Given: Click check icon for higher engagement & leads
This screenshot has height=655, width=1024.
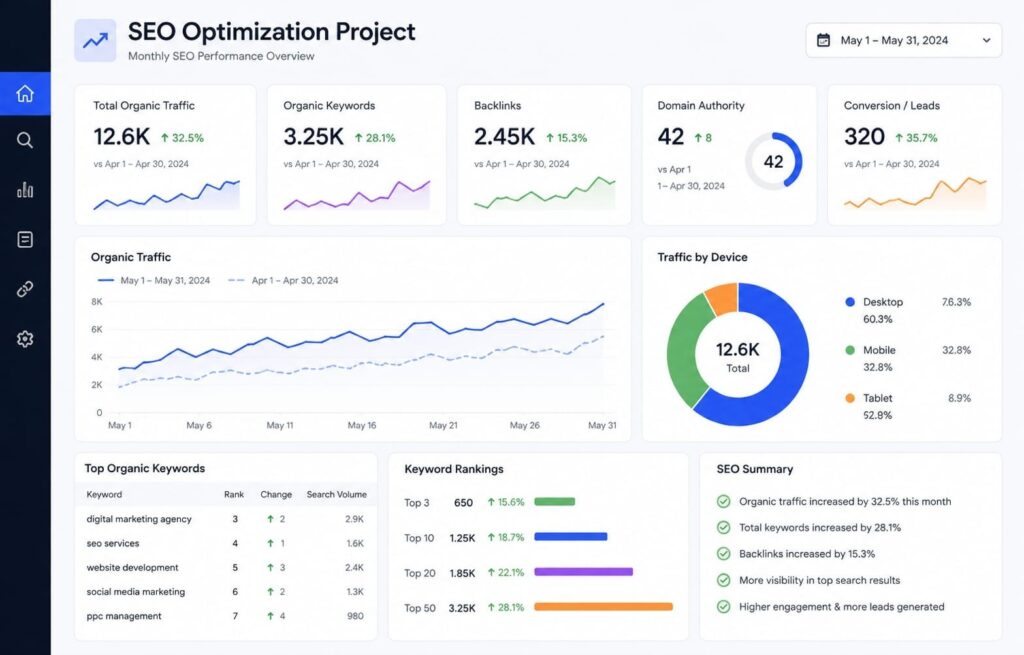Looking at the screenshot, I should (724, 607).
